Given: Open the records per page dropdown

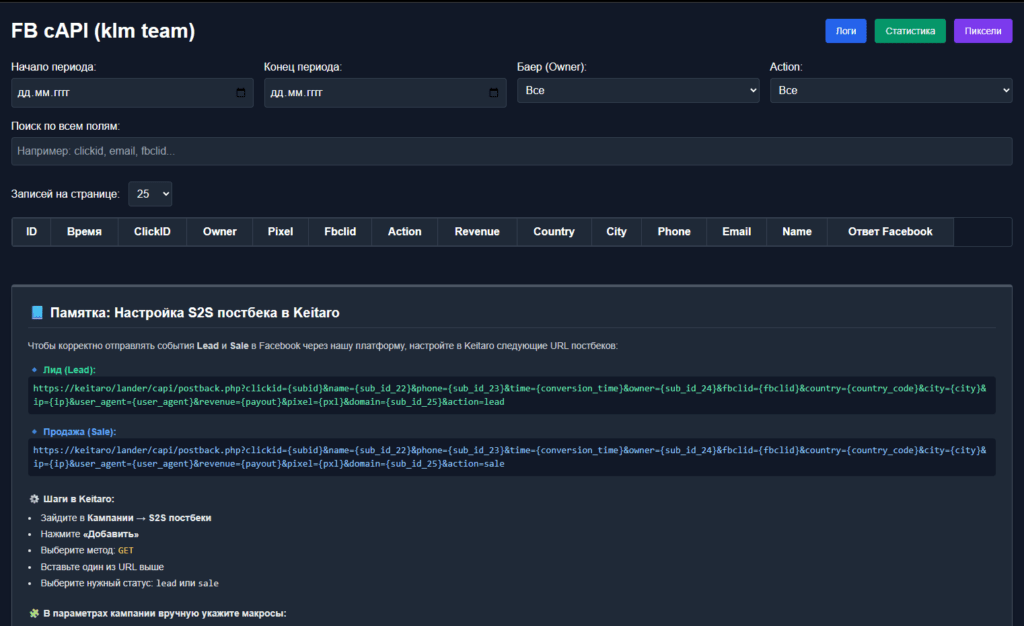Looking at the screenshot, I should point(150,194).
